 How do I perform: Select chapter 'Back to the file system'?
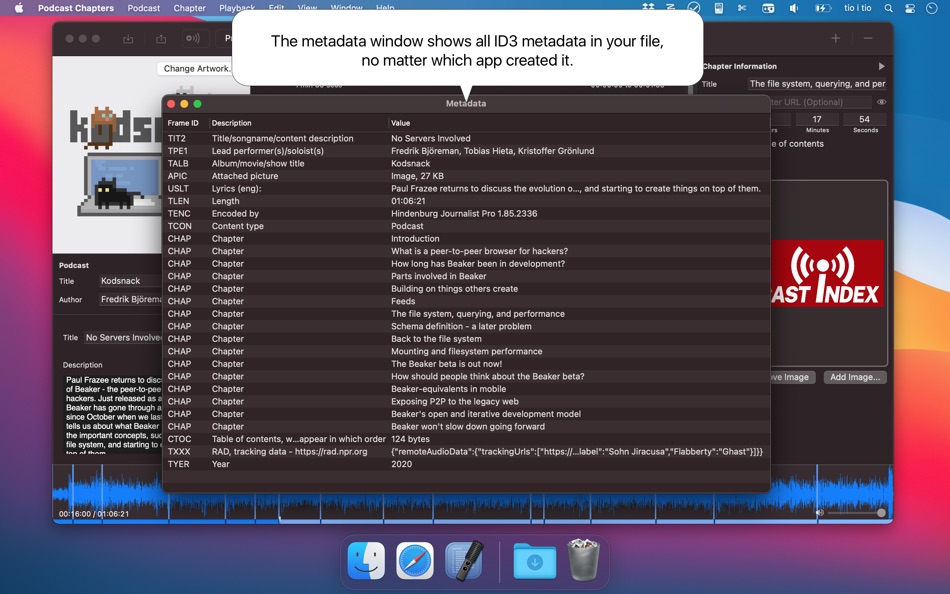click(x=466, y=339)
